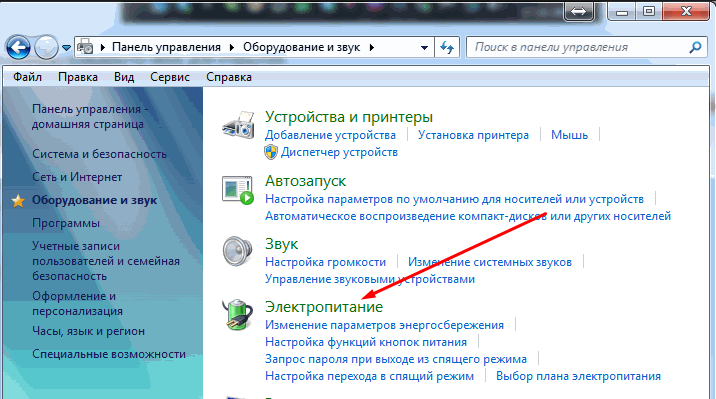Click Выбор плана электропитания link
Screen dimensions: 716x399
pos(579,376)
